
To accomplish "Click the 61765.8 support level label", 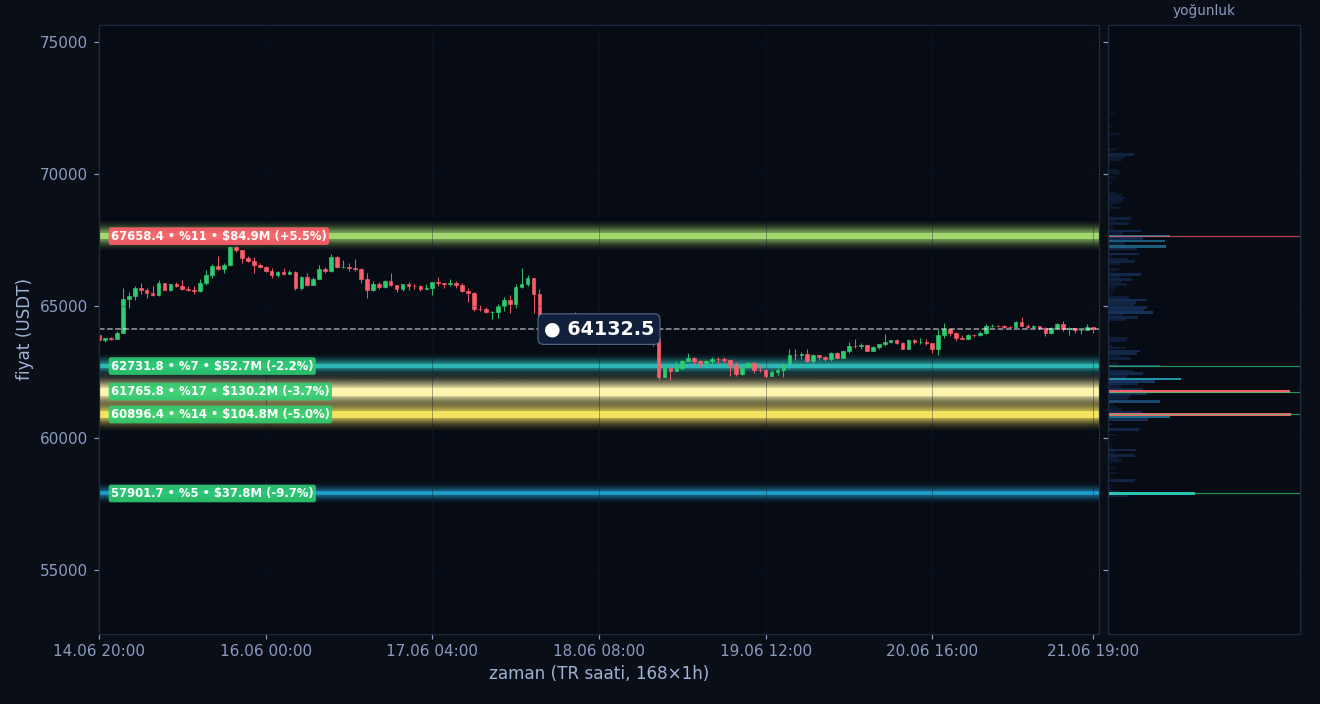I will point(220,391).
